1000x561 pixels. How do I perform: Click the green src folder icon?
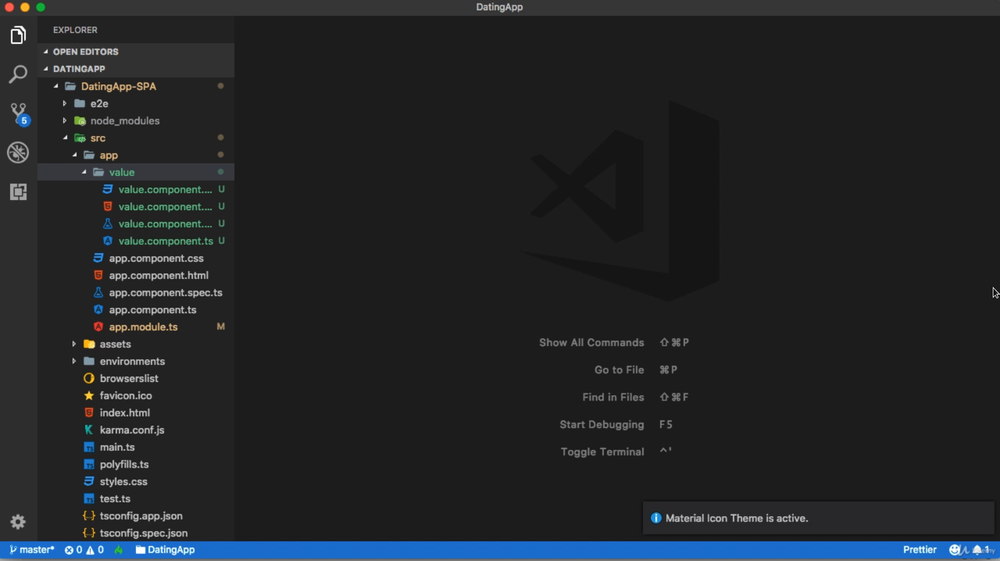(x=80, y=138)
